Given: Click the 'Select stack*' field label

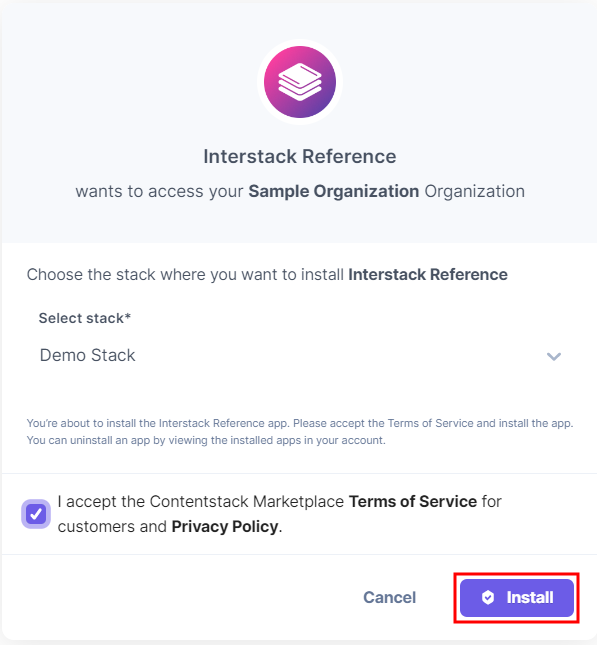Looking at the screenshot, I should [x=85, y=318].
